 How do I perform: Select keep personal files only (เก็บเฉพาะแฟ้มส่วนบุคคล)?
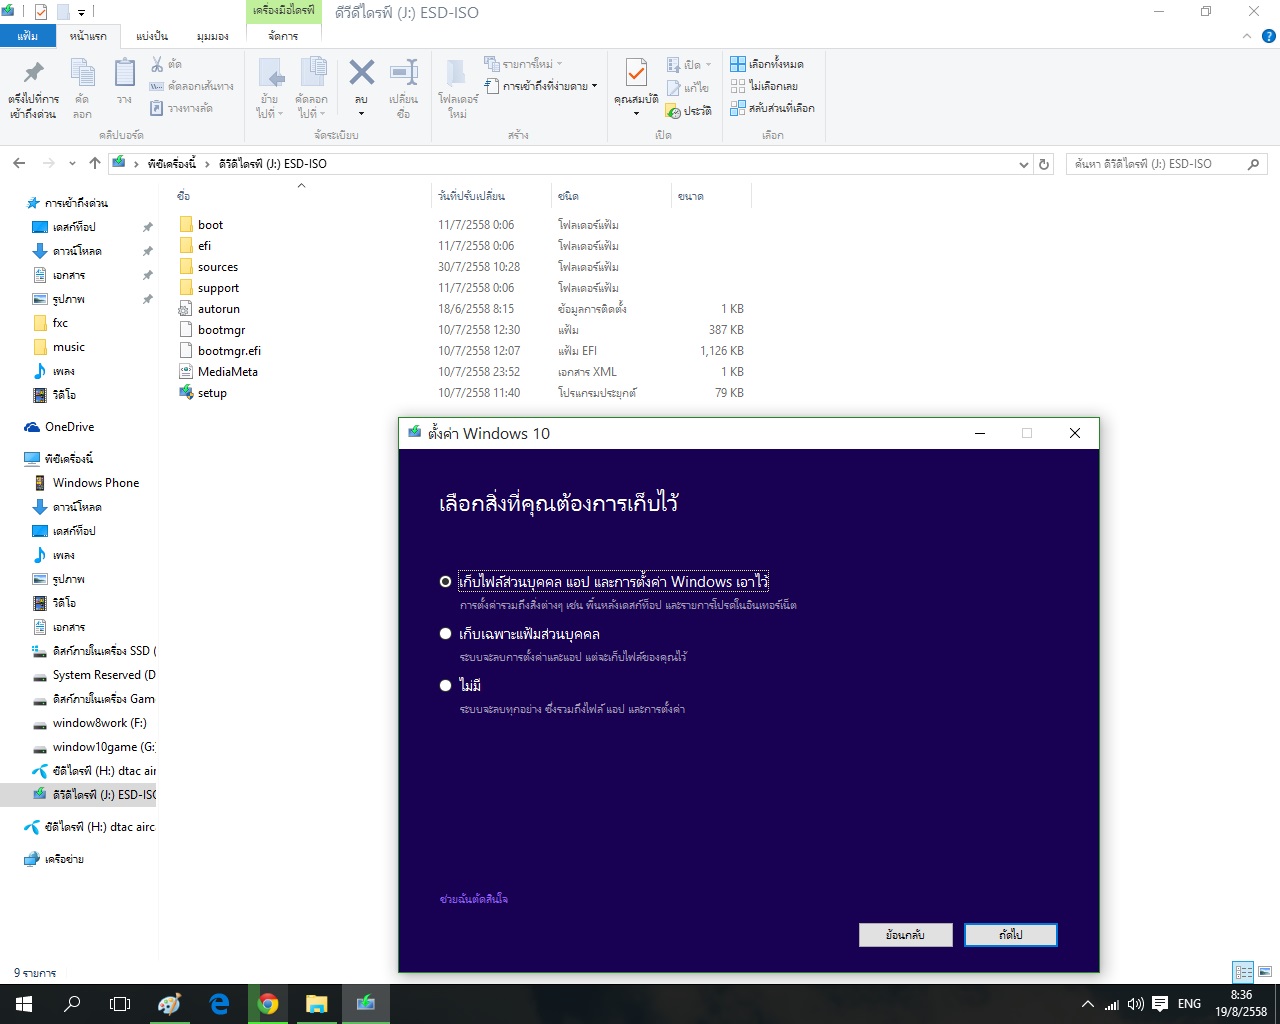tap(445, 633)
